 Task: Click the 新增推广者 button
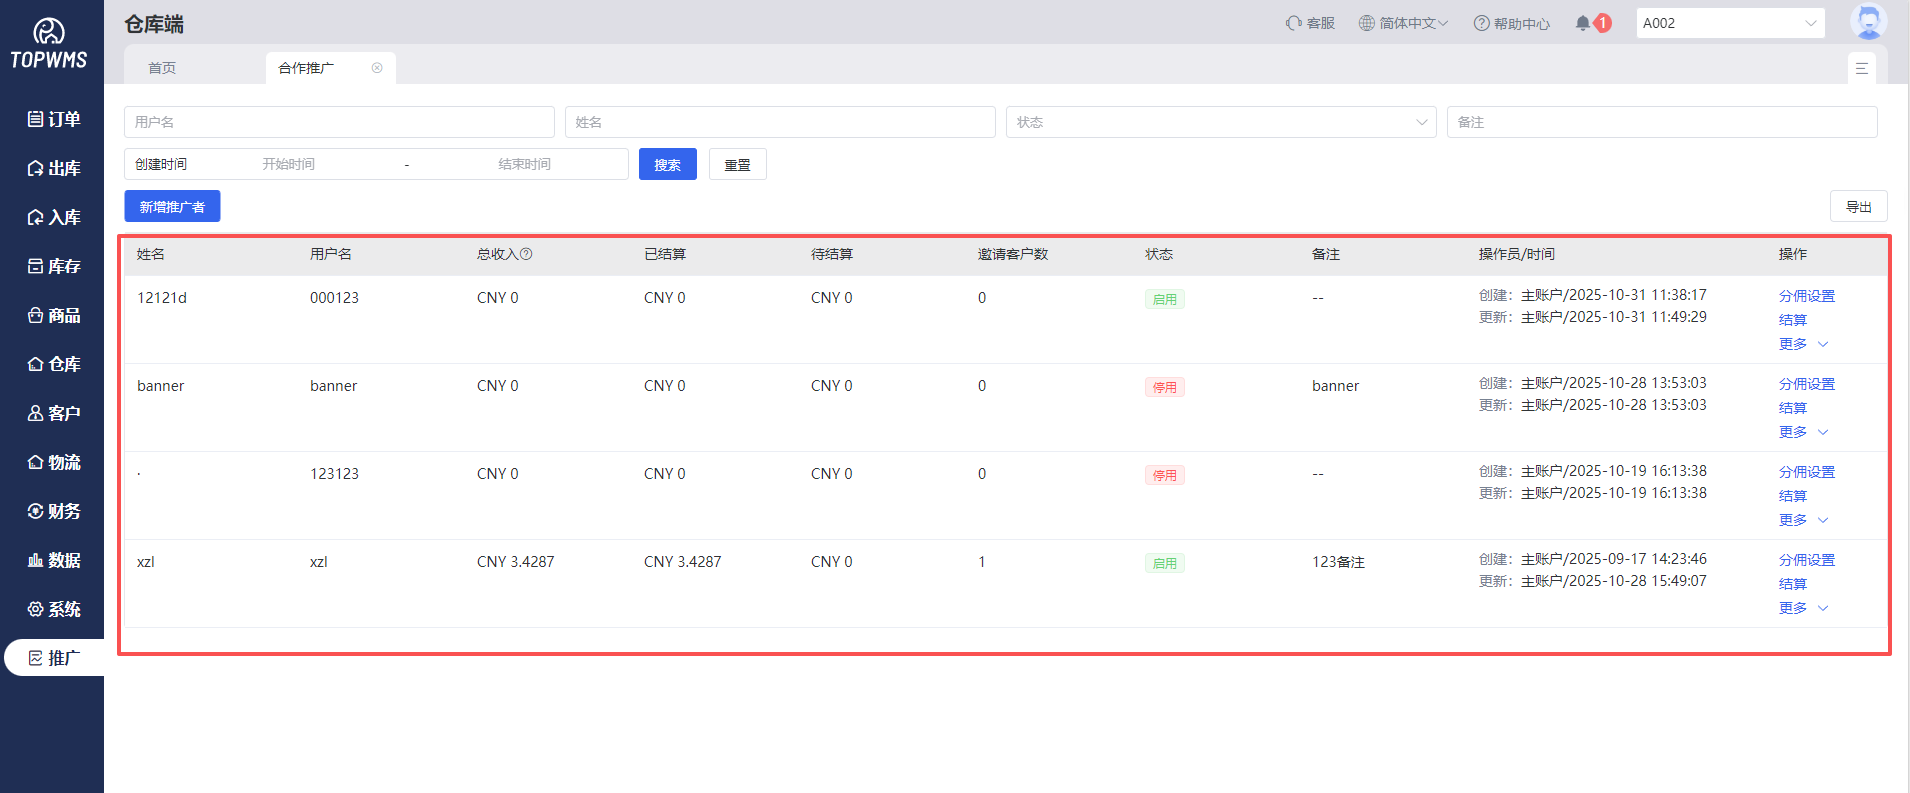coord(172,207)
